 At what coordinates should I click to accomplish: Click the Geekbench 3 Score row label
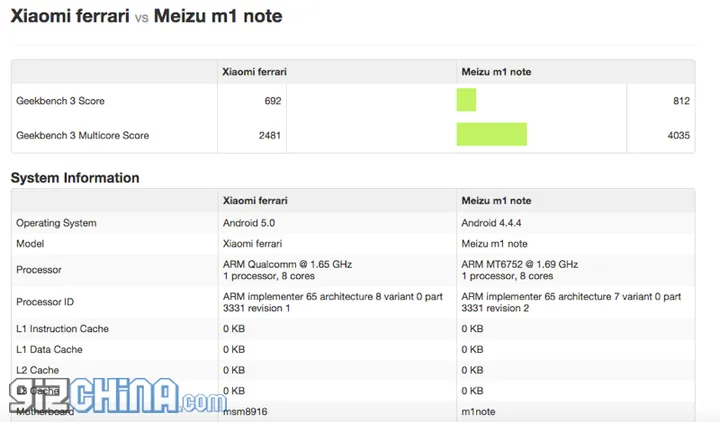(60, 101)
